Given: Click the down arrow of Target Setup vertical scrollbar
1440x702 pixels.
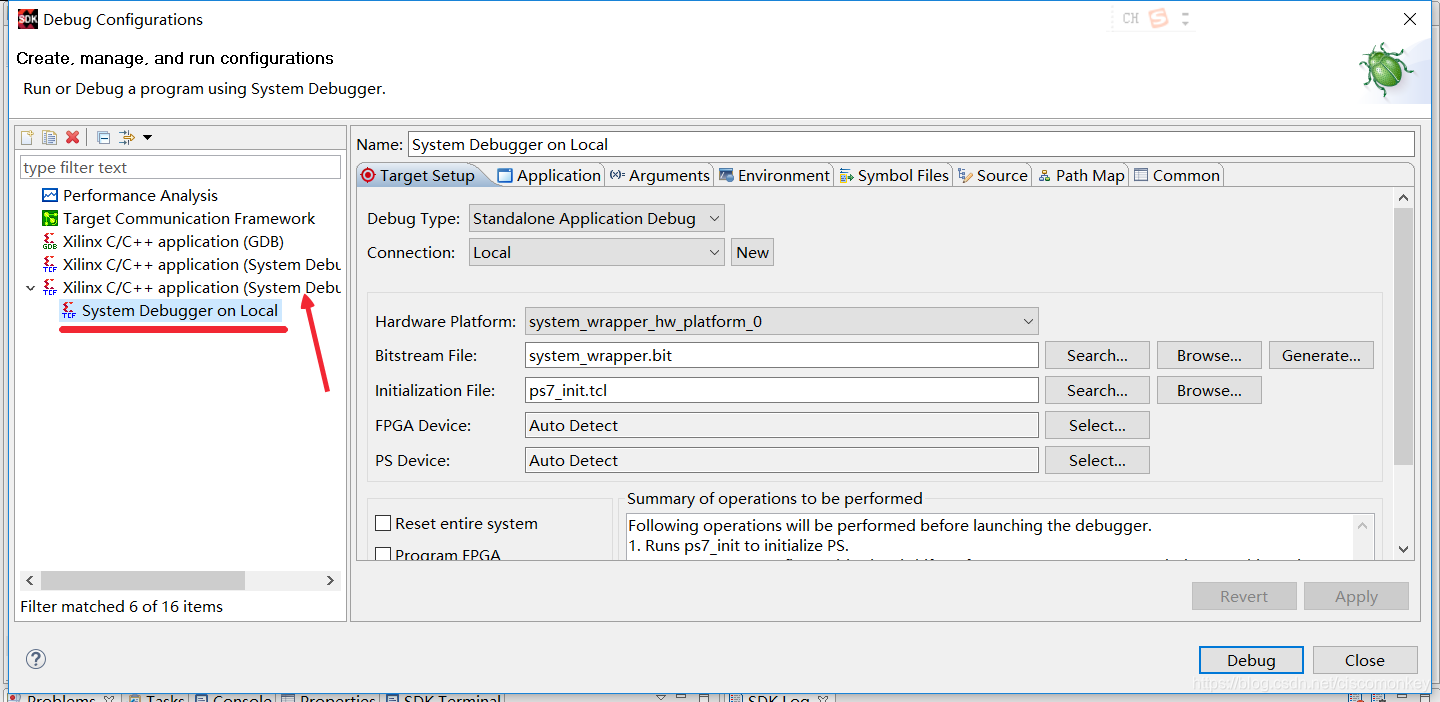Looking at the screenshot, I should click(1403, 548).
